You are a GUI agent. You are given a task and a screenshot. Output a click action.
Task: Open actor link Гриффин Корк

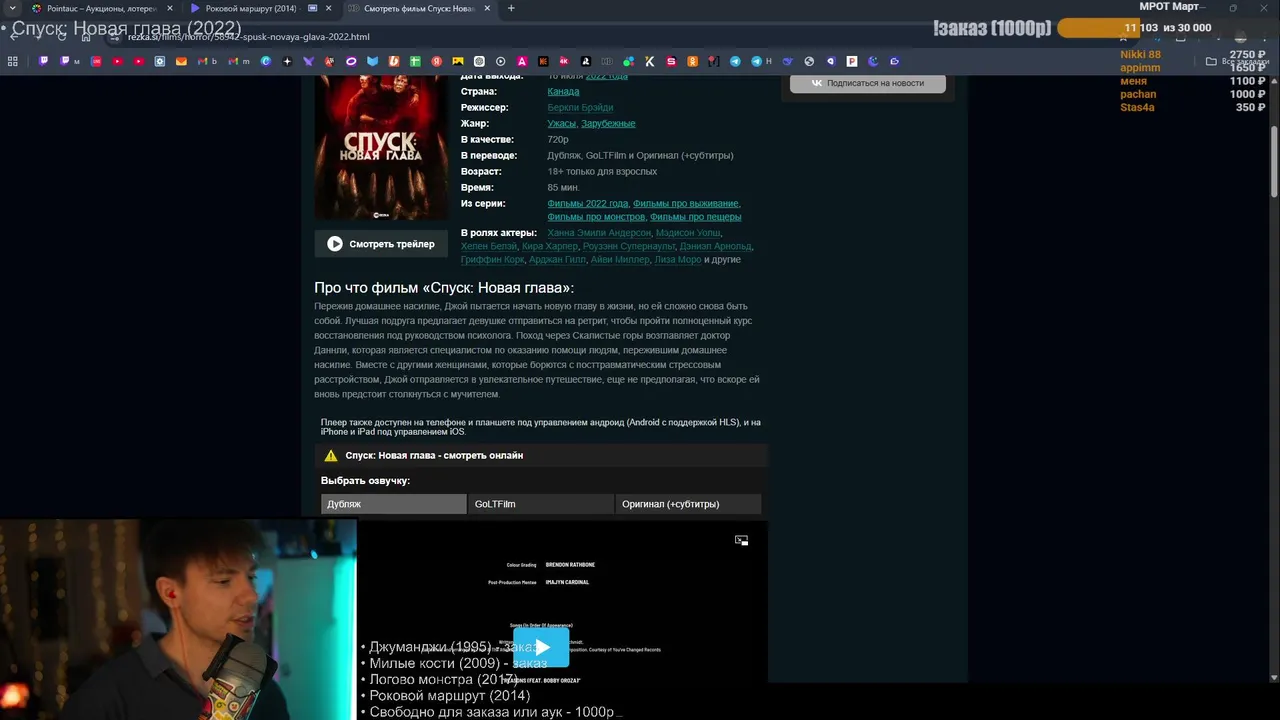point(492,259)
